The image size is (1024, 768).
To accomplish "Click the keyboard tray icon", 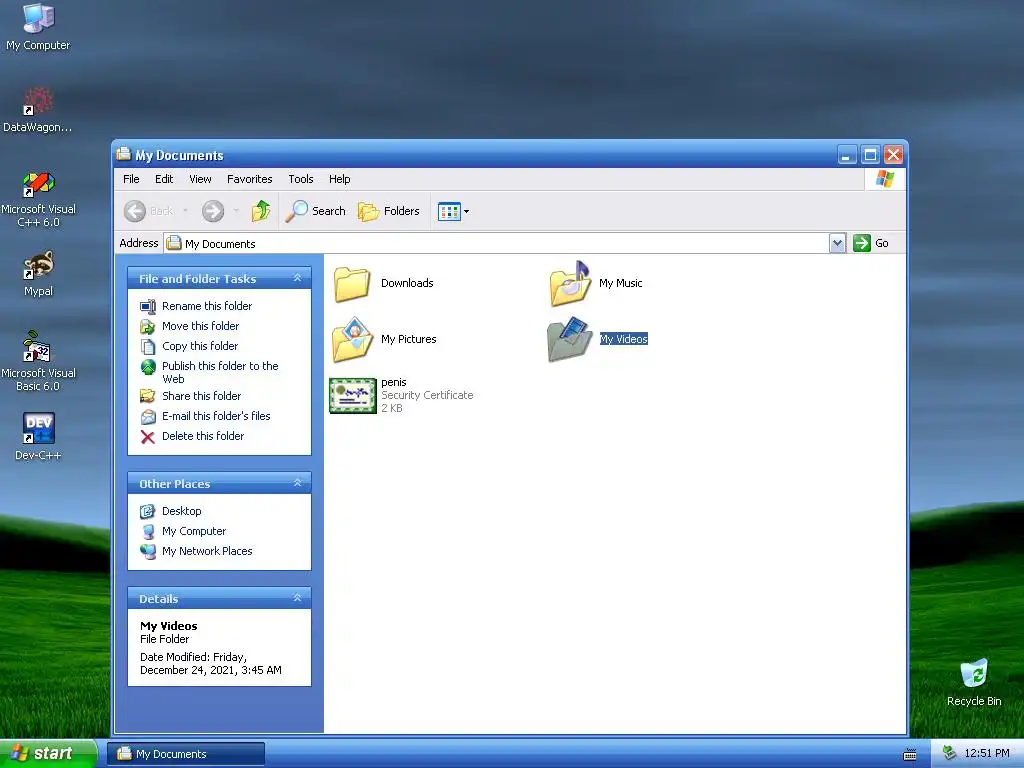I will pos(910,754).
